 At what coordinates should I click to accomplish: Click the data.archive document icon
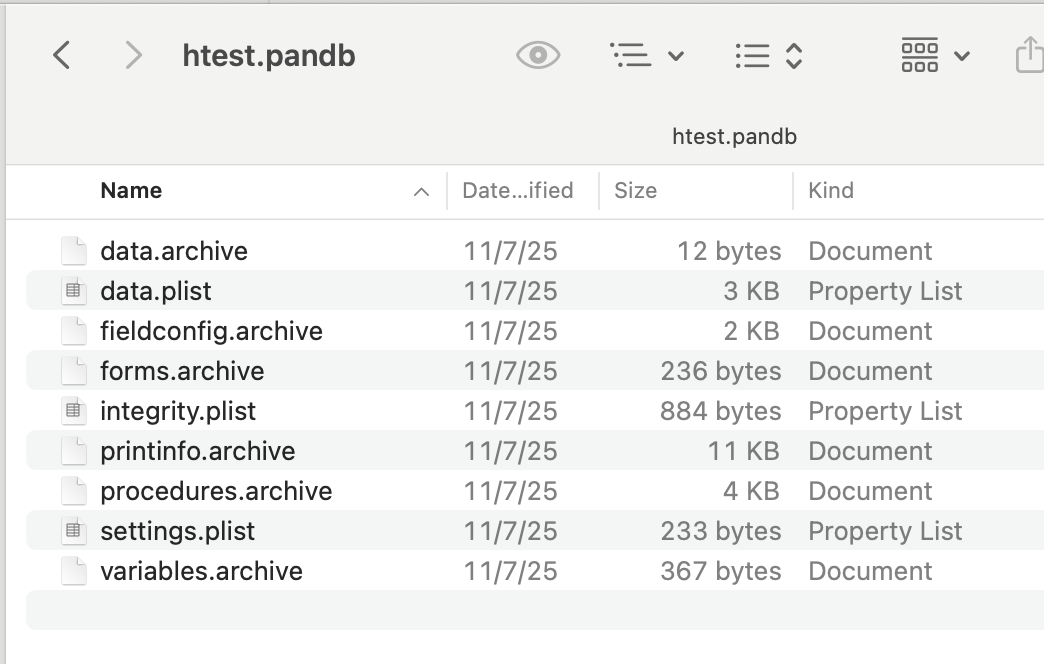pos(73,251)
